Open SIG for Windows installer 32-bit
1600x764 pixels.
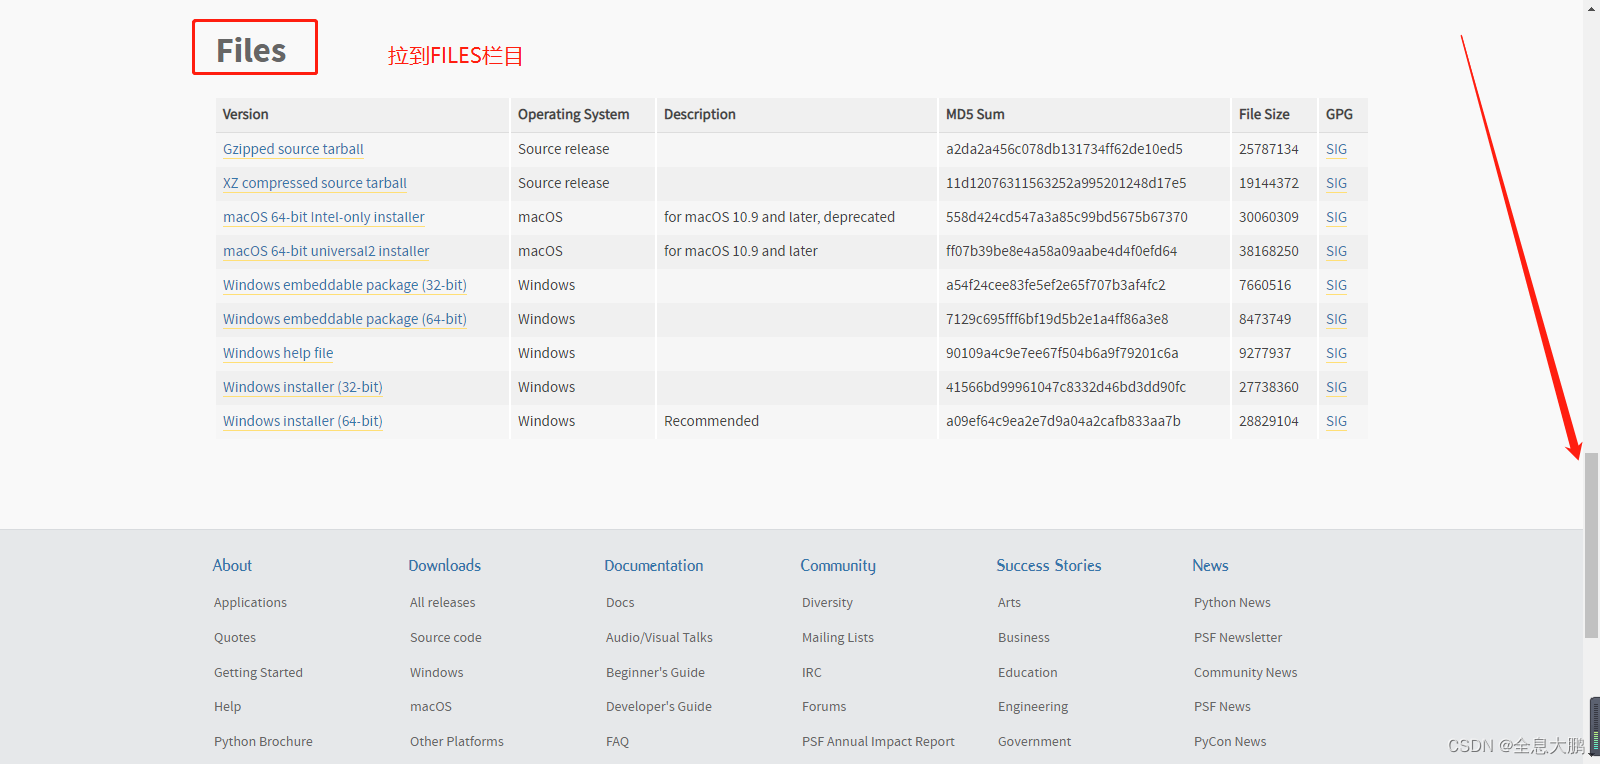[x=1336, y=387]
